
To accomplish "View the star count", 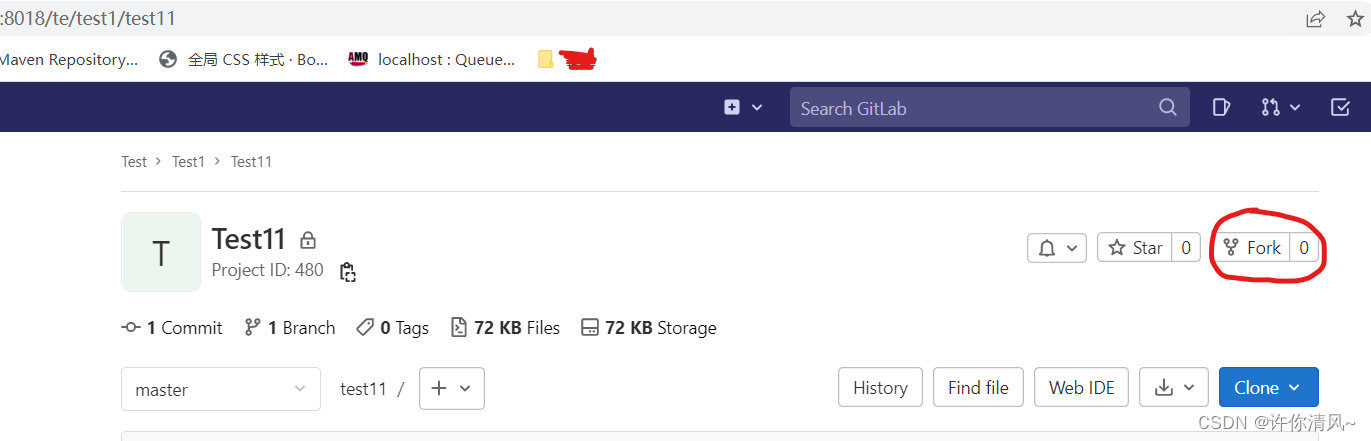I will tap(1185, 247).
